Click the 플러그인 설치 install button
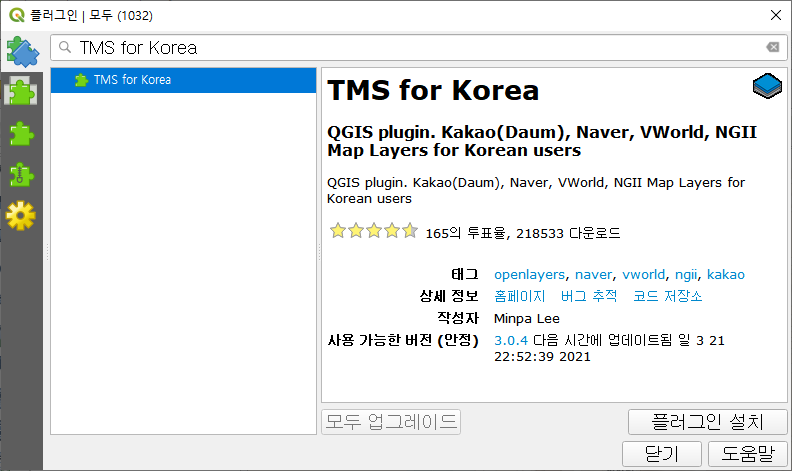Screen dimensions: 792x471 (x=707, y=421)
